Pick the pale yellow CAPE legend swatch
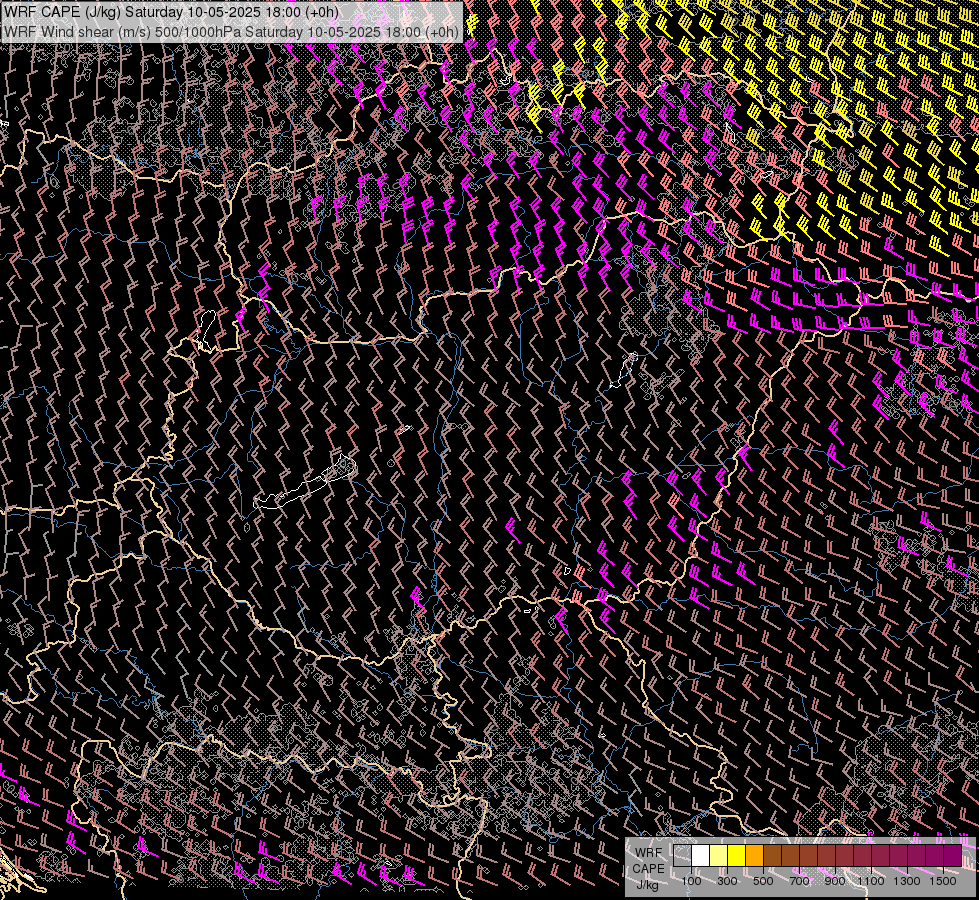Viewport: 979px width, 900px height. 719,856
